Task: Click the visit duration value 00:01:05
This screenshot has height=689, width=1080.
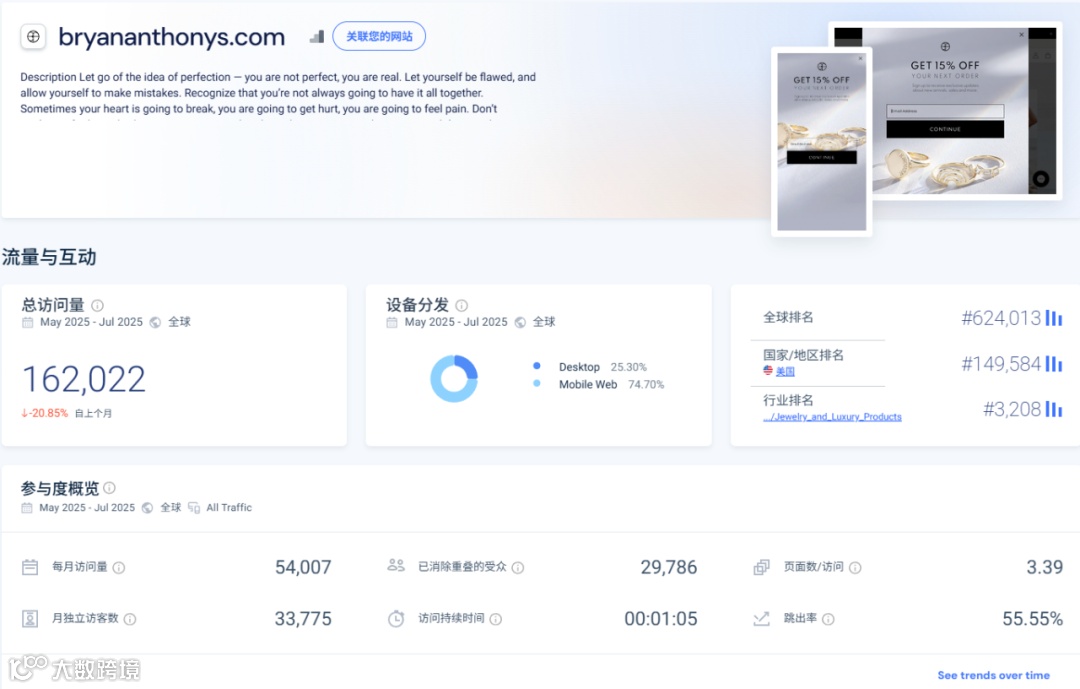Action: click(661, 619)
